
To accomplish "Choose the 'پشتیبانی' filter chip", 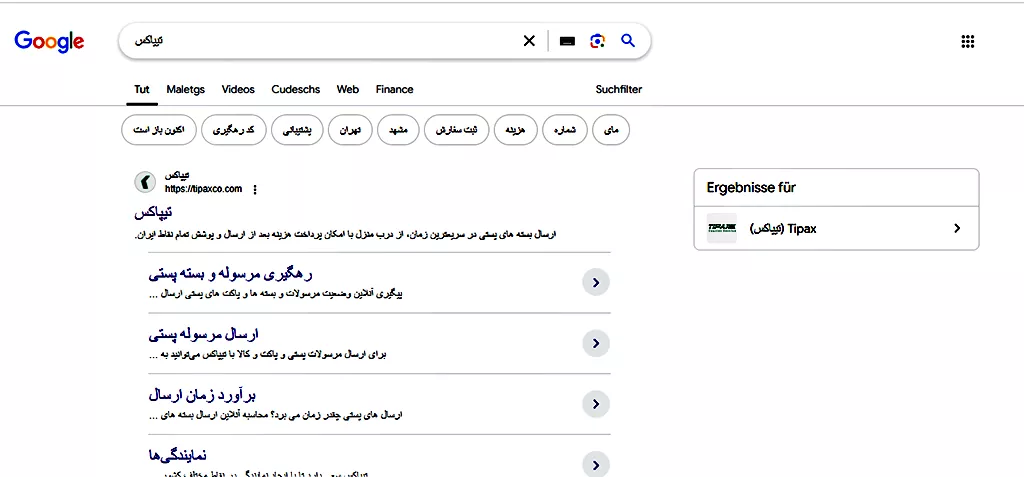I will click(x=297, y=130).
